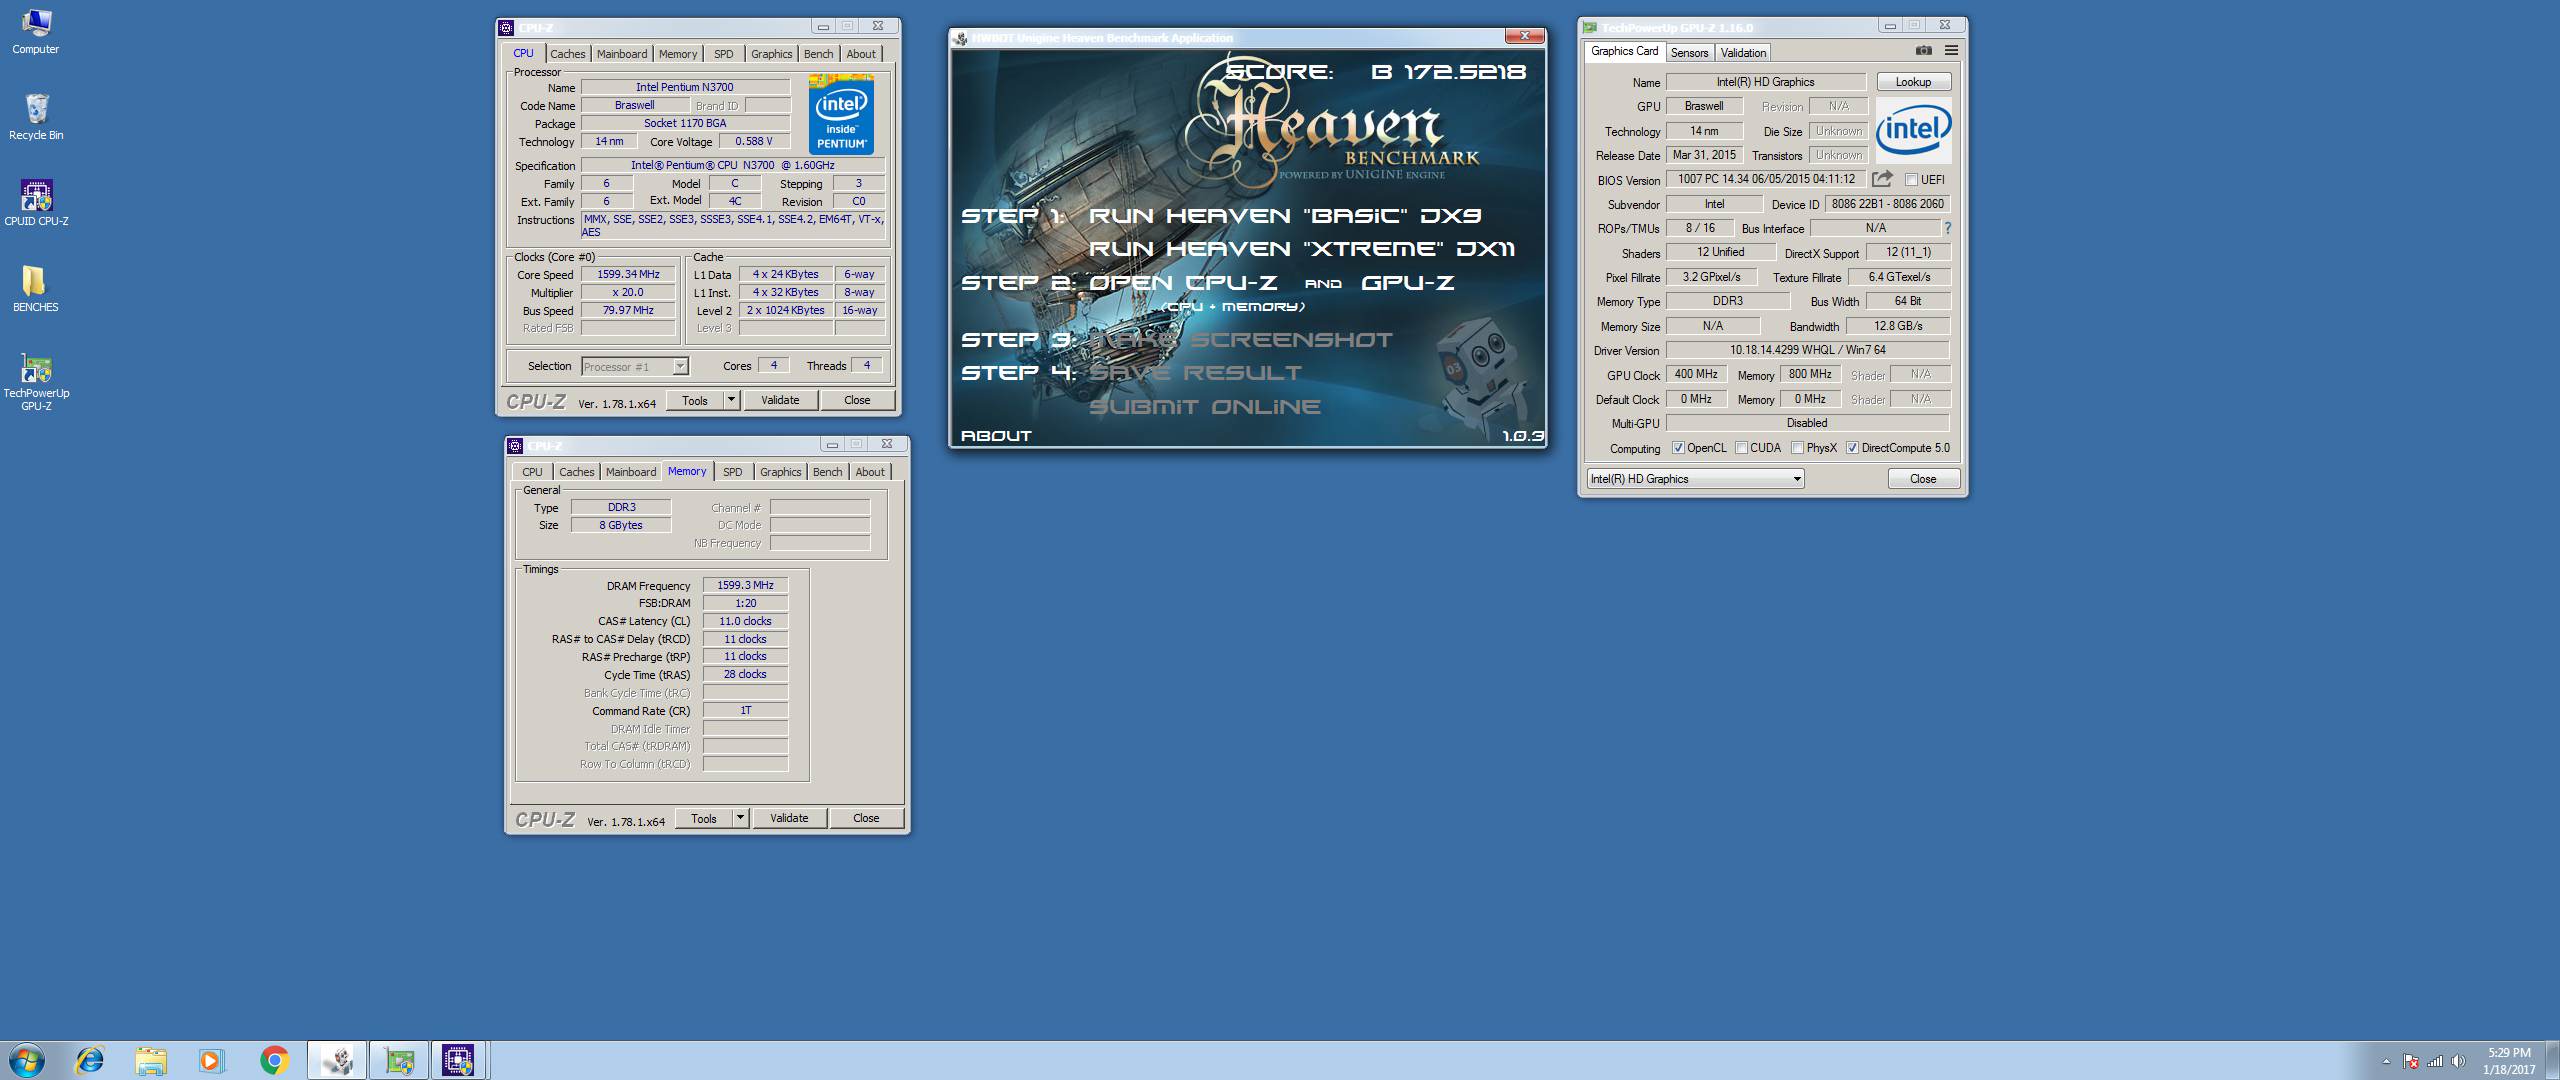Open GPU-Z hamburger menu
Screen dimensions: 2560x1080
pos(1951,50)
